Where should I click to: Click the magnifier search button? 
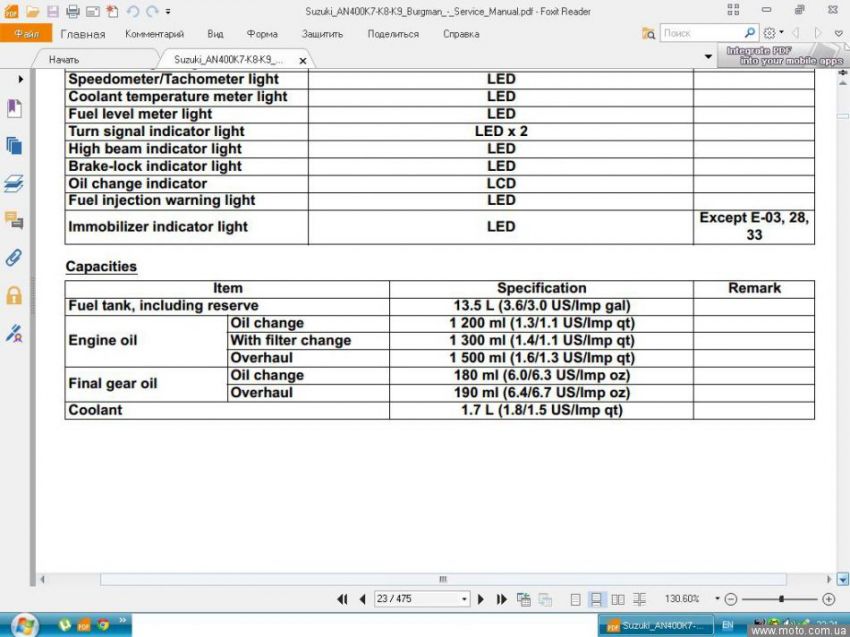(x=750, y=33)
